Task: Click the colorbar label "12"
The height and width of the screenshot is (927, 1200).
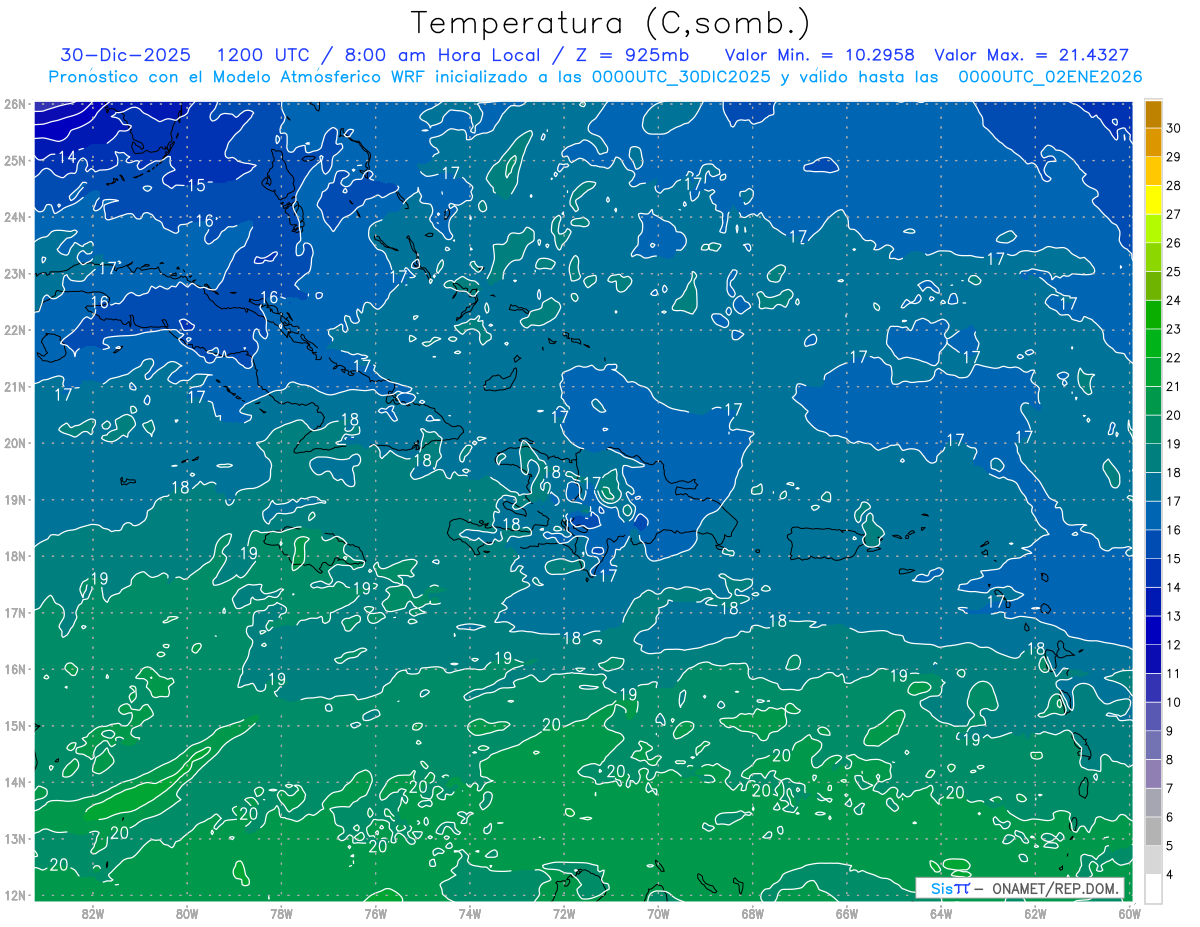Action: coord(1173,645)
